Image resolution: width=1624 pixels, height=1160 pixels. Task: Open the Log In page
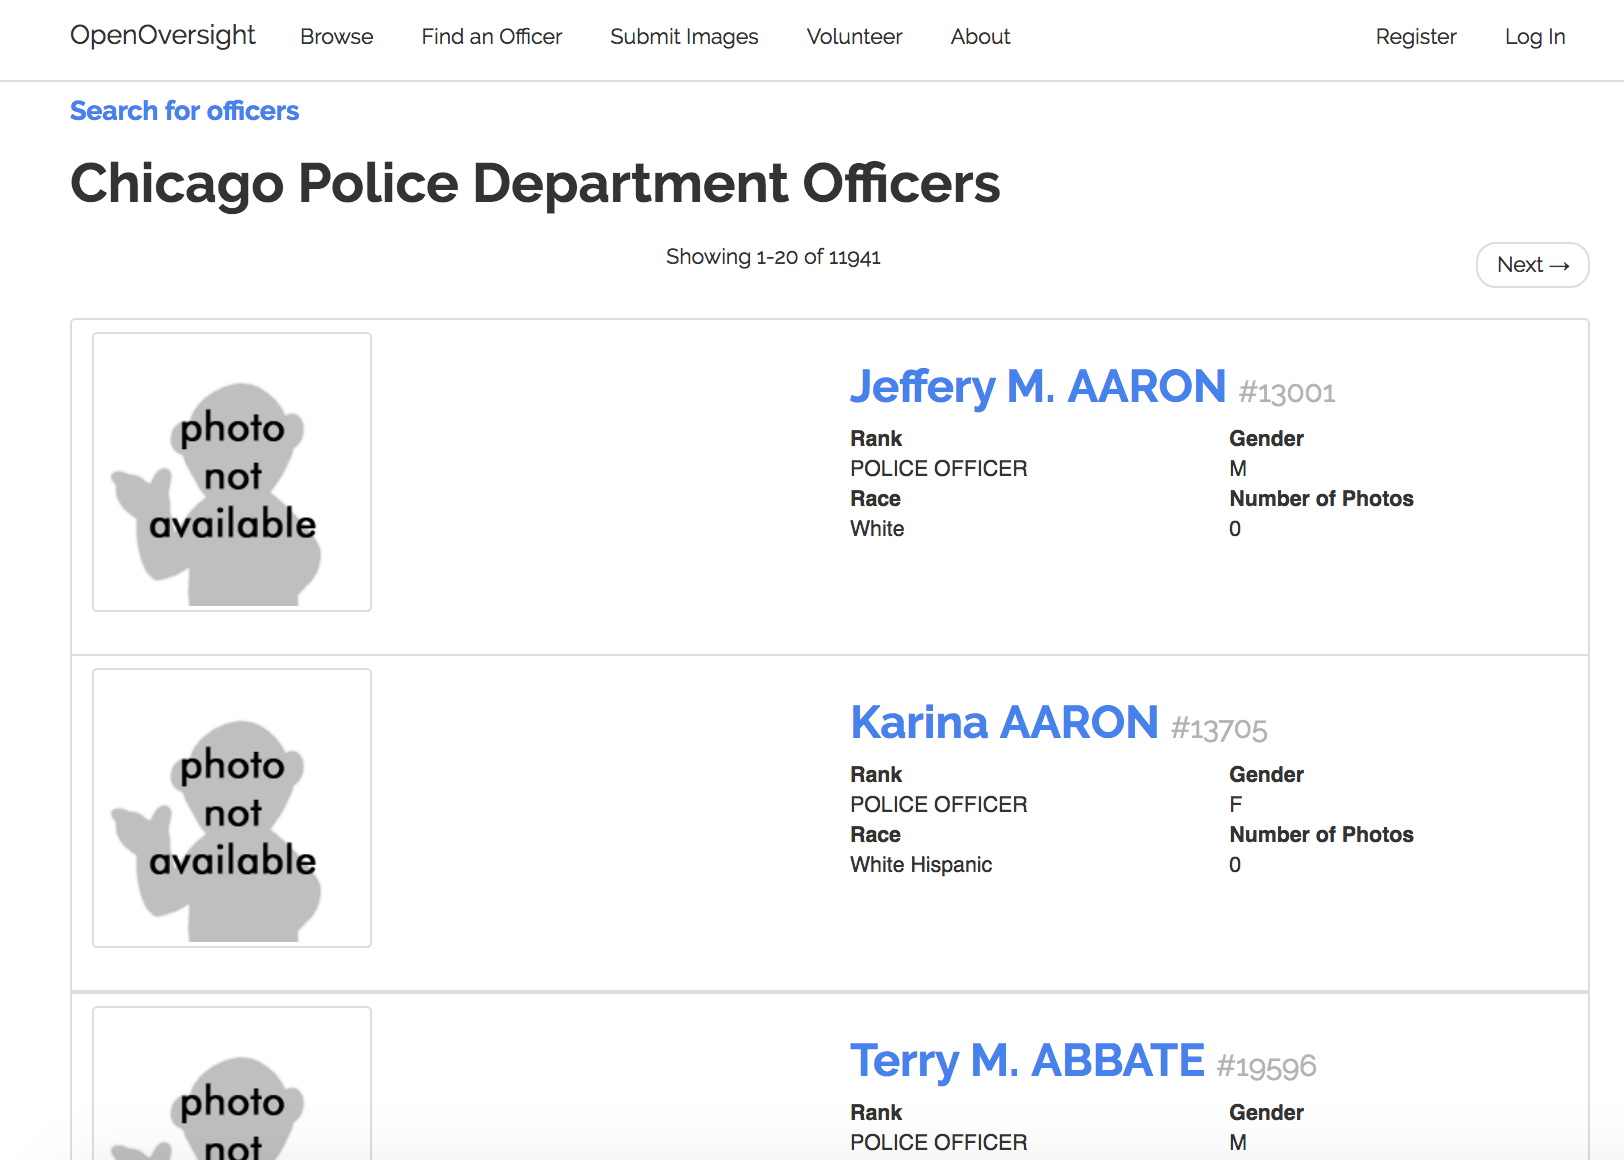pos(1534,37)
